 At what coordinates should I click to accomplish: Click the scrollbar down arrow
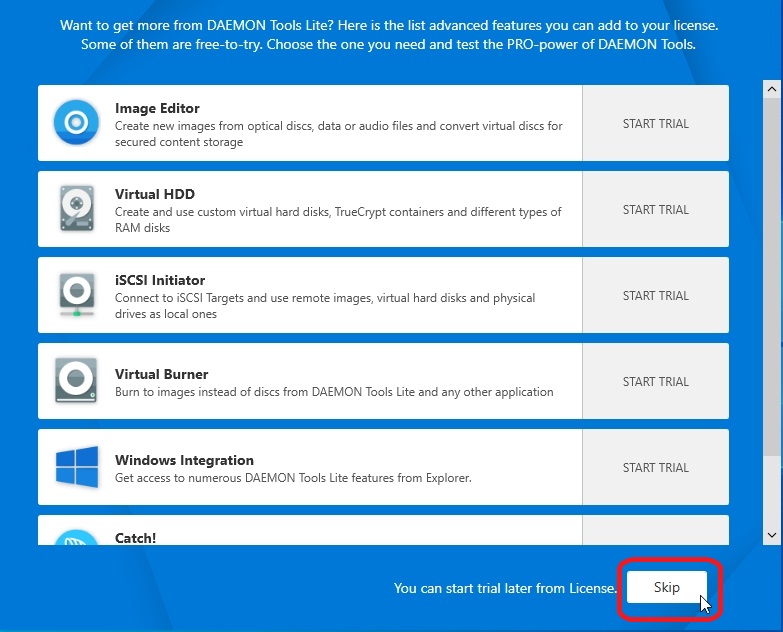(772, 535)
